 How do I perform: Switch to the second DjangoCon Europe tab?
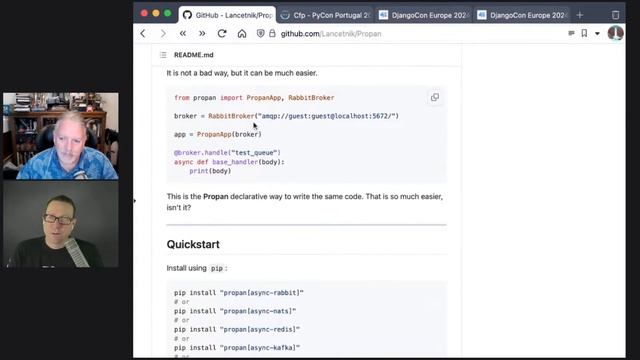(522, 15)
